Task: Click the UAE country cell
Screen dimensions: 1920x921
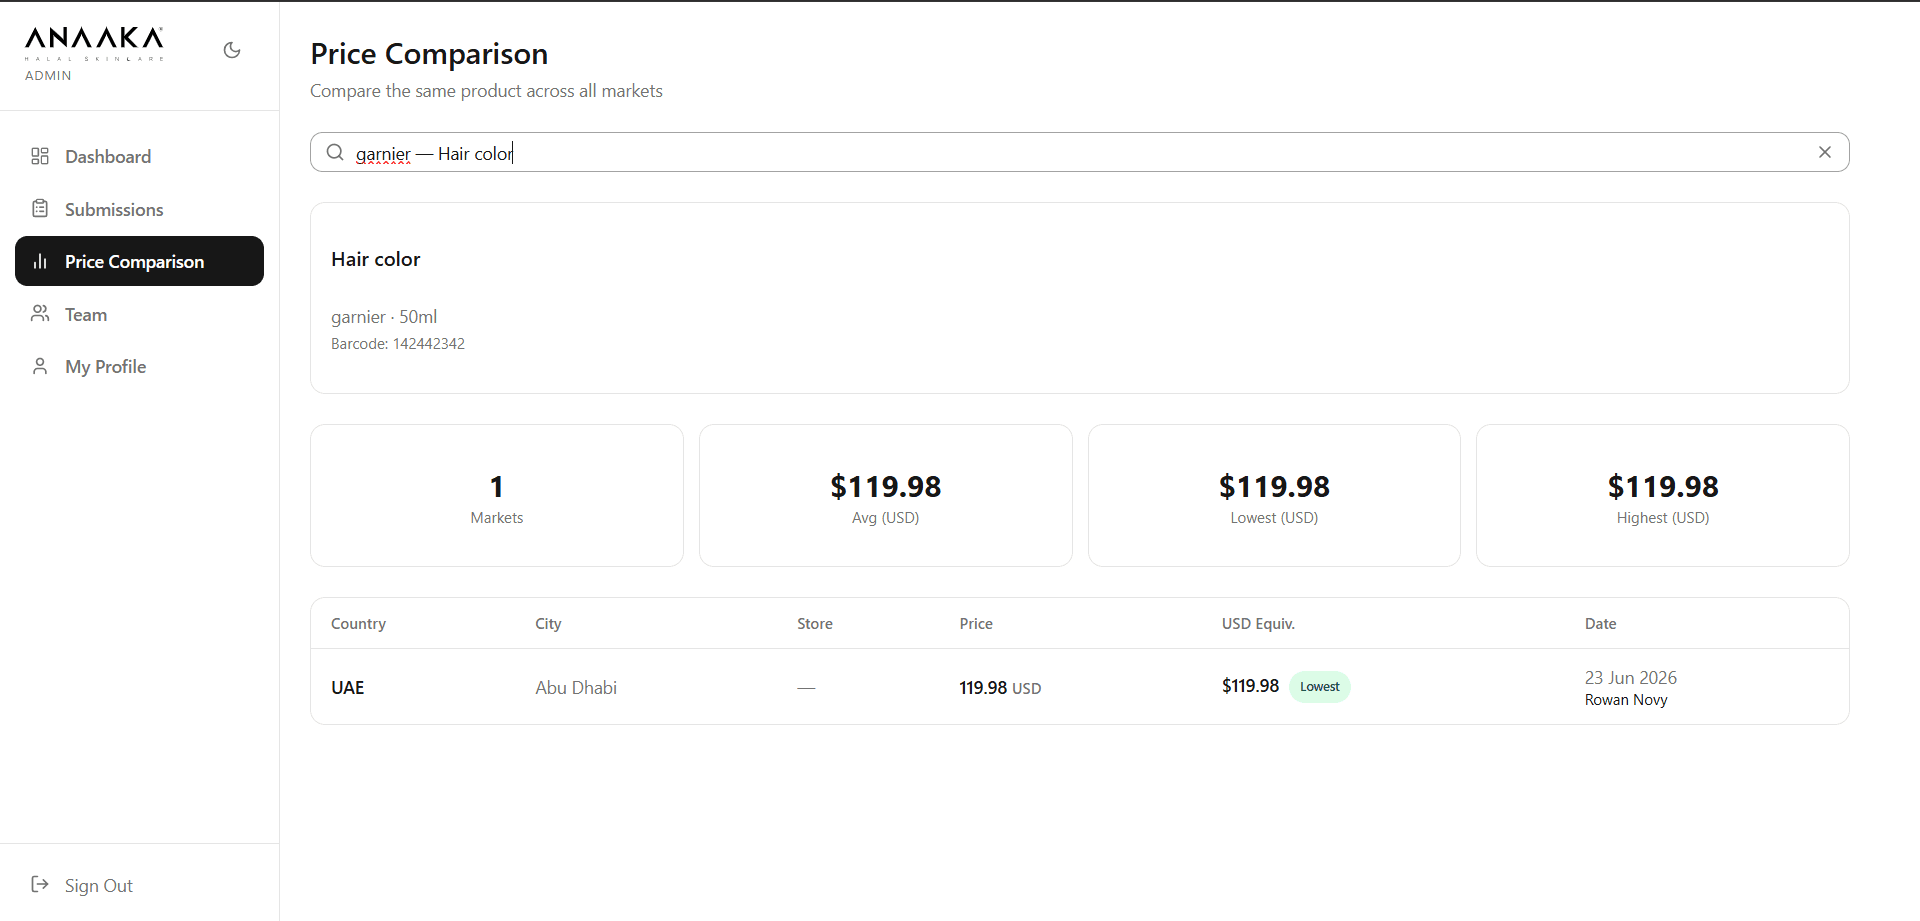Action: click(348, 688)
